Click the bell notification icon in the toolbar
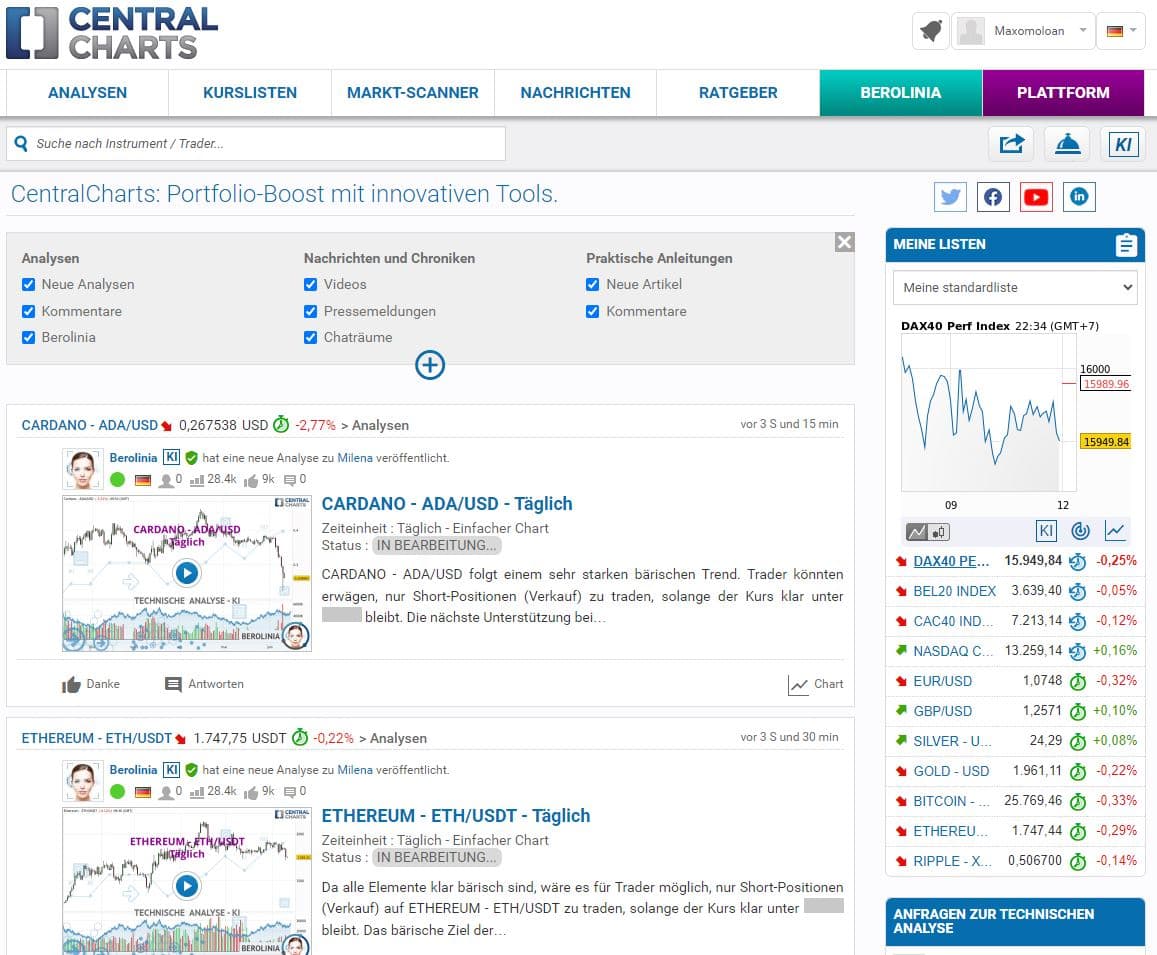 point(1067,143)
